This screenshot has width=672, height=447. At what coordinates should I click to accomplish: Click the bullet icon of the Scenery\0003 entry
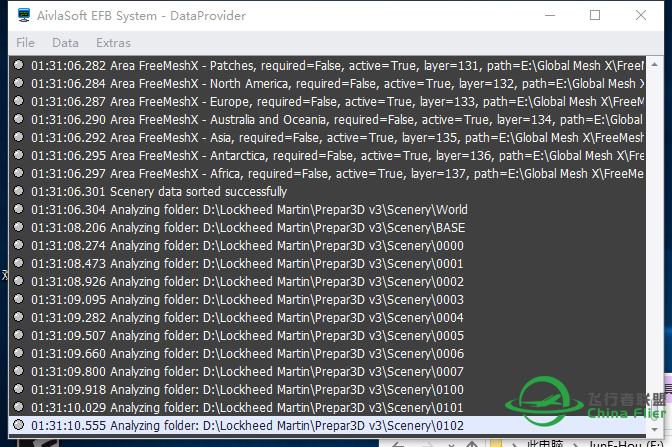tap(18, 299)
